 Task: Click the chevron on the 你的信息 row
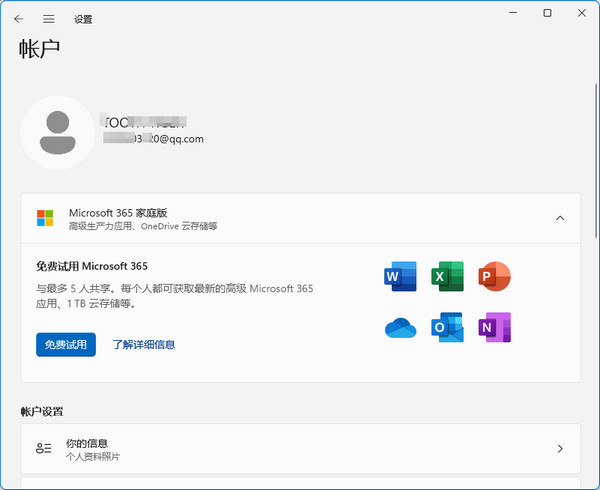(x=560, y=448)
